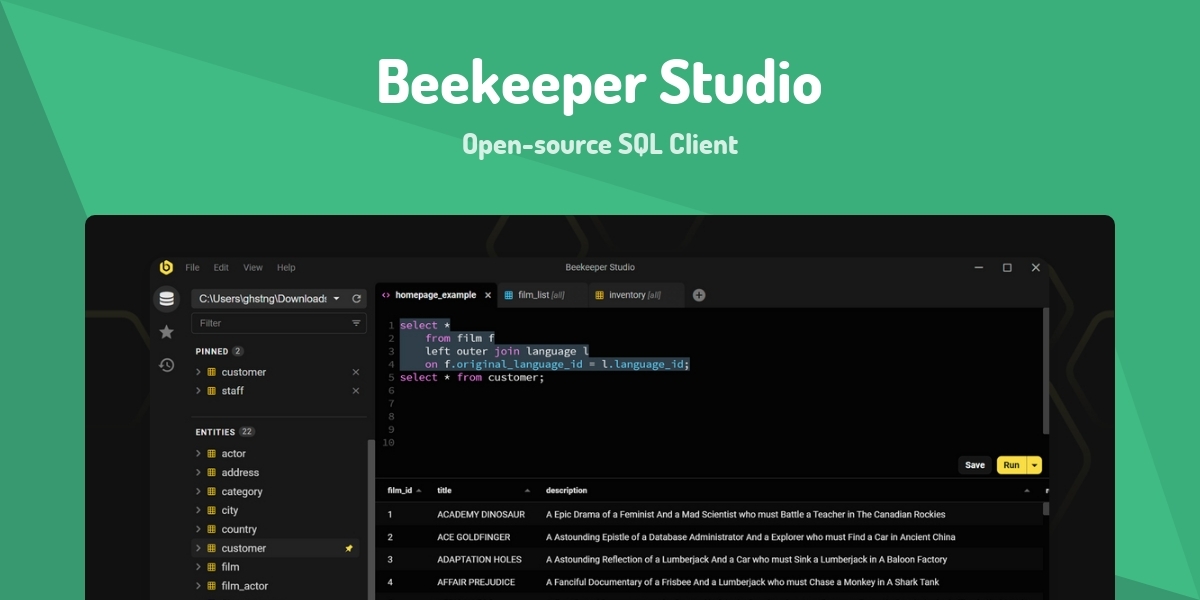Click the category table grid icon

coord(211,491)
